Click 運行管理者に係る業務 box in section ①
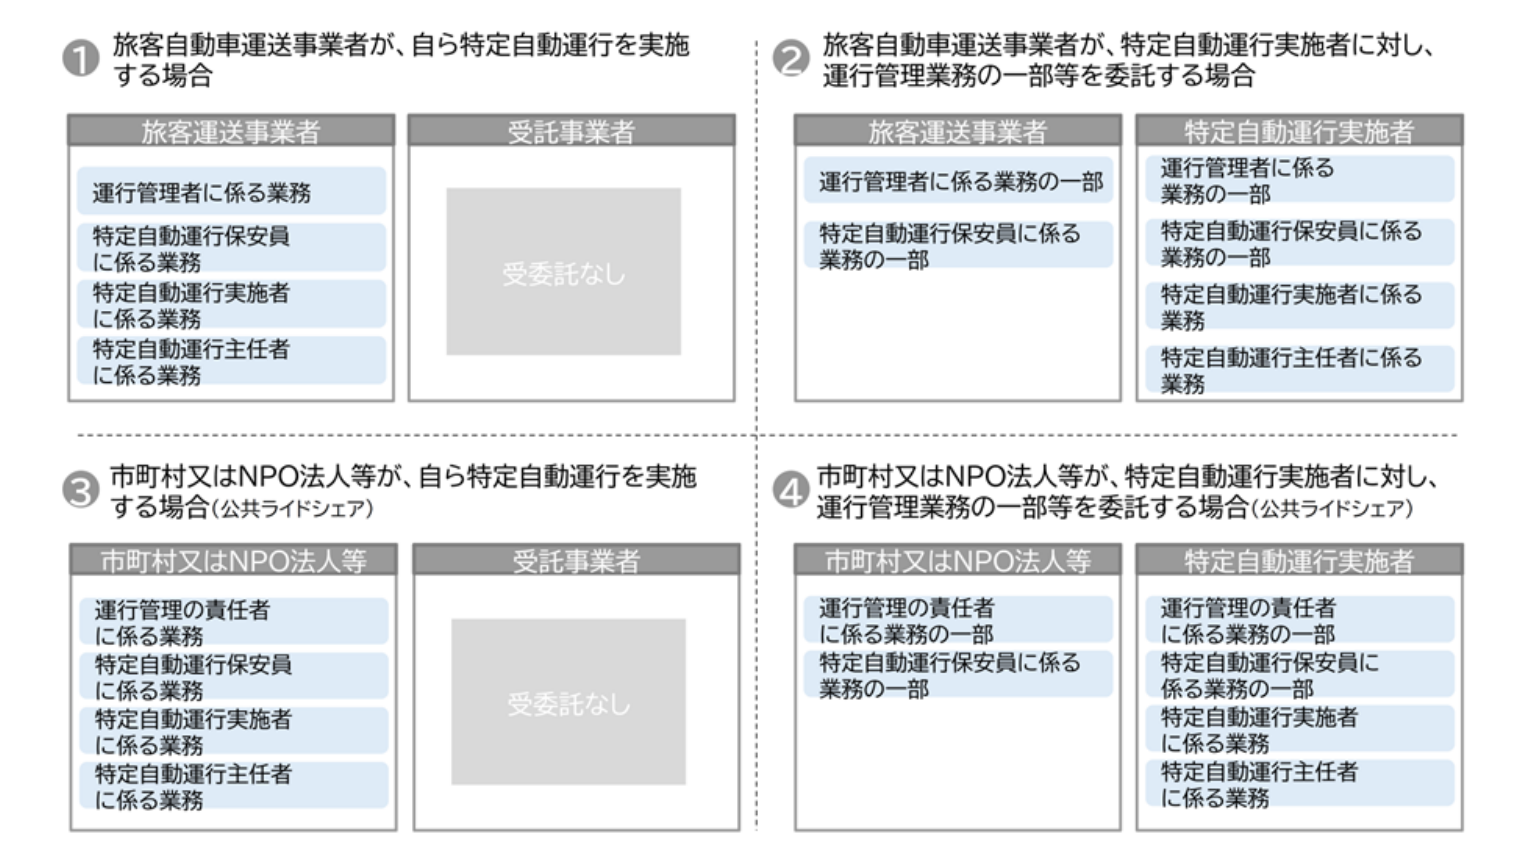Image resolution: width=1535 pixels, height=850 pixels. pyautogui.click(x=232, y=191)
